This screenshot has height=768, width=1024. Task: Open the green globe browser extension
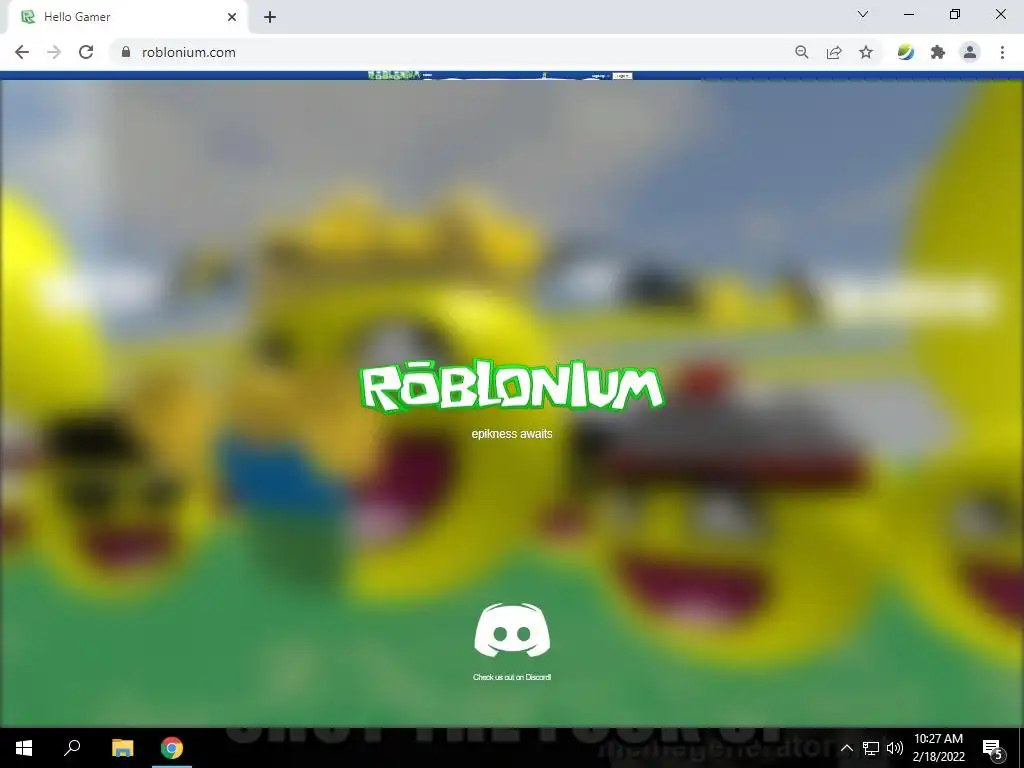(906, 52)
